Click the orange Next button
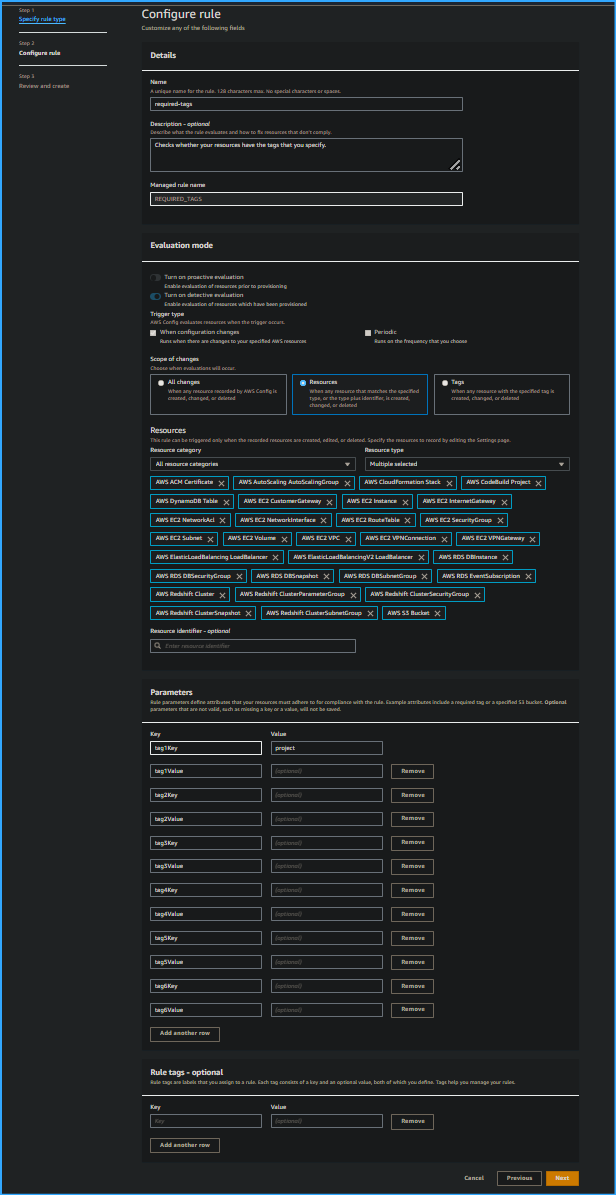 (562, 1178)
